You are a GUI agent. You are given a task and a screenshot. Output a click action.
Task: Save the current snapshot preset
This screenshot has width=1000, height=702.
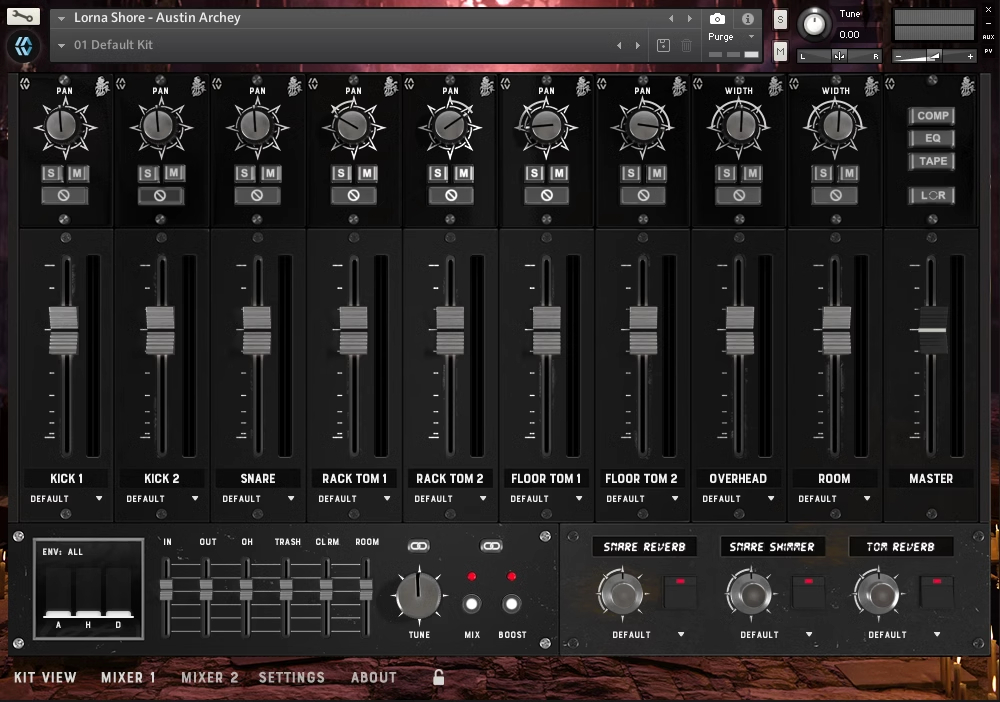[663, 45]
